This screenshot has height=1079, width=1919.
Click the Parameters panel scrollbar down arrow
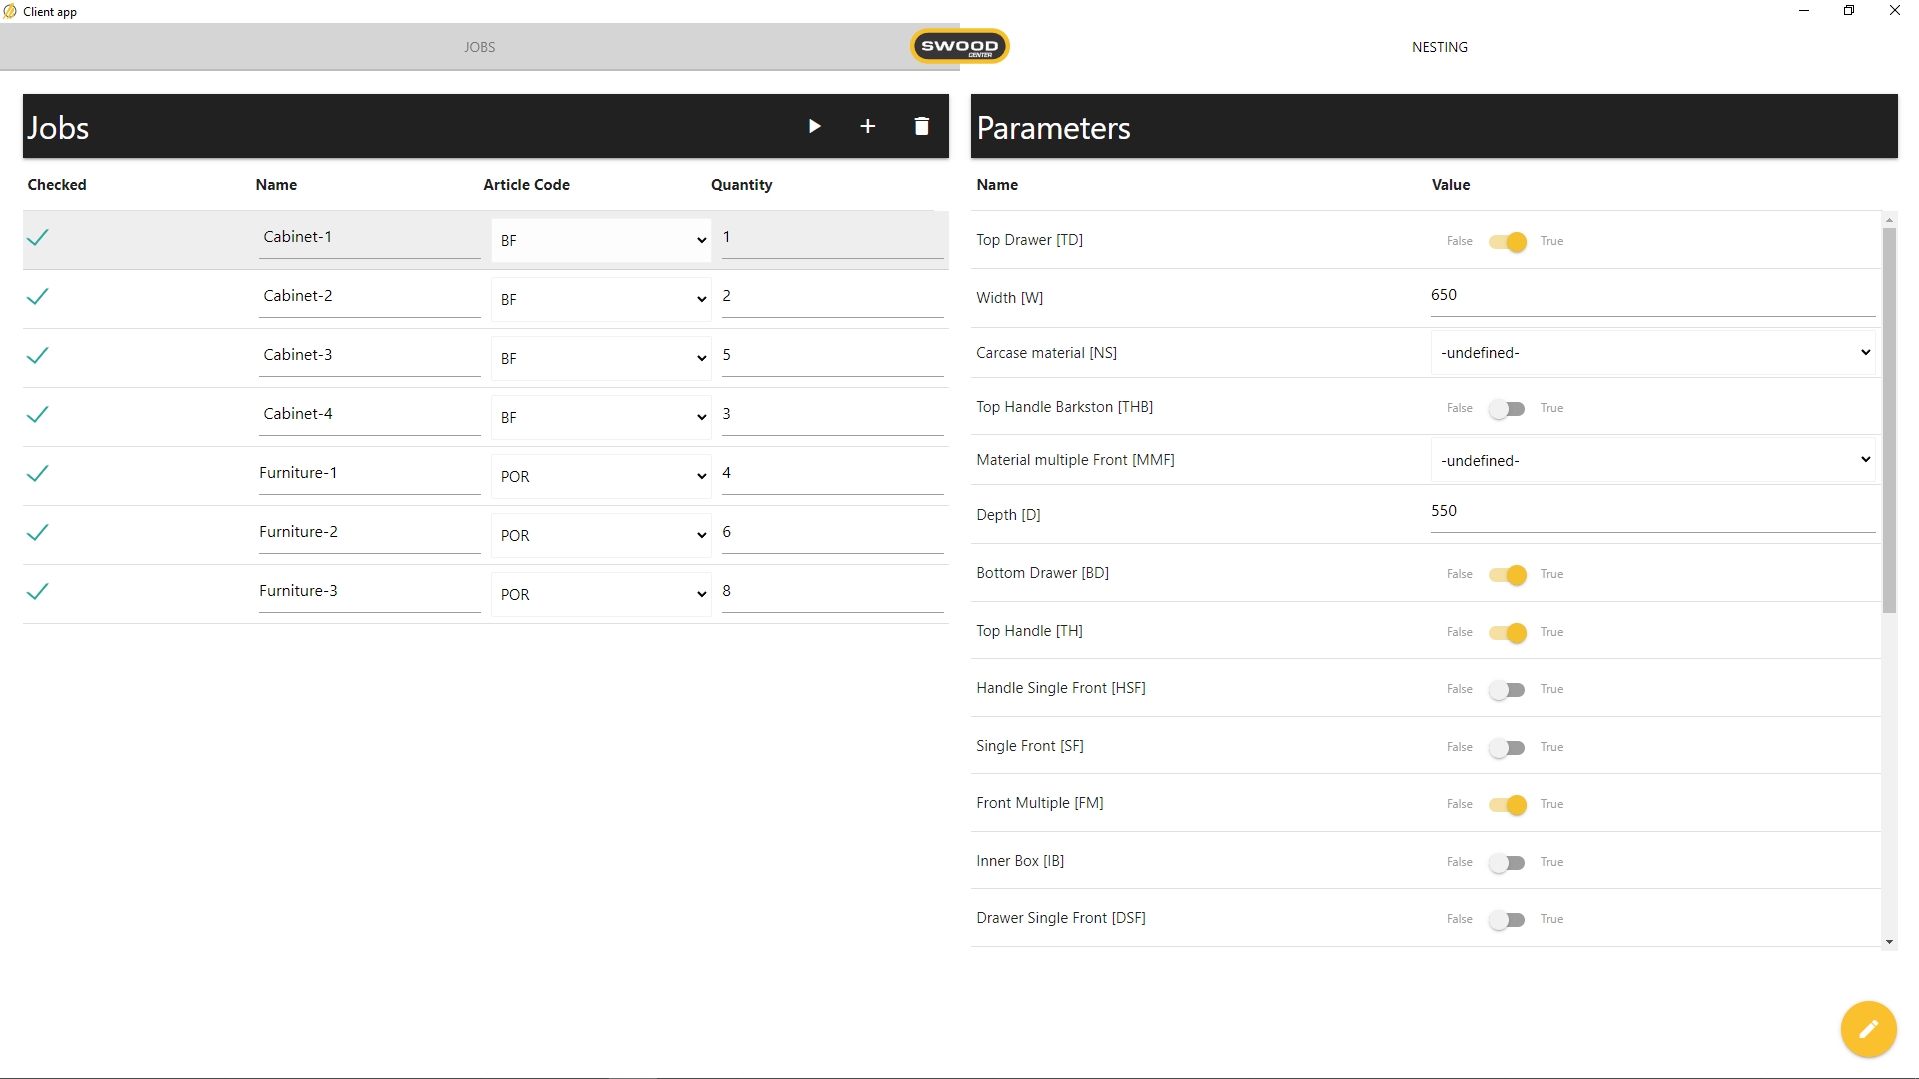(1888, 941)
